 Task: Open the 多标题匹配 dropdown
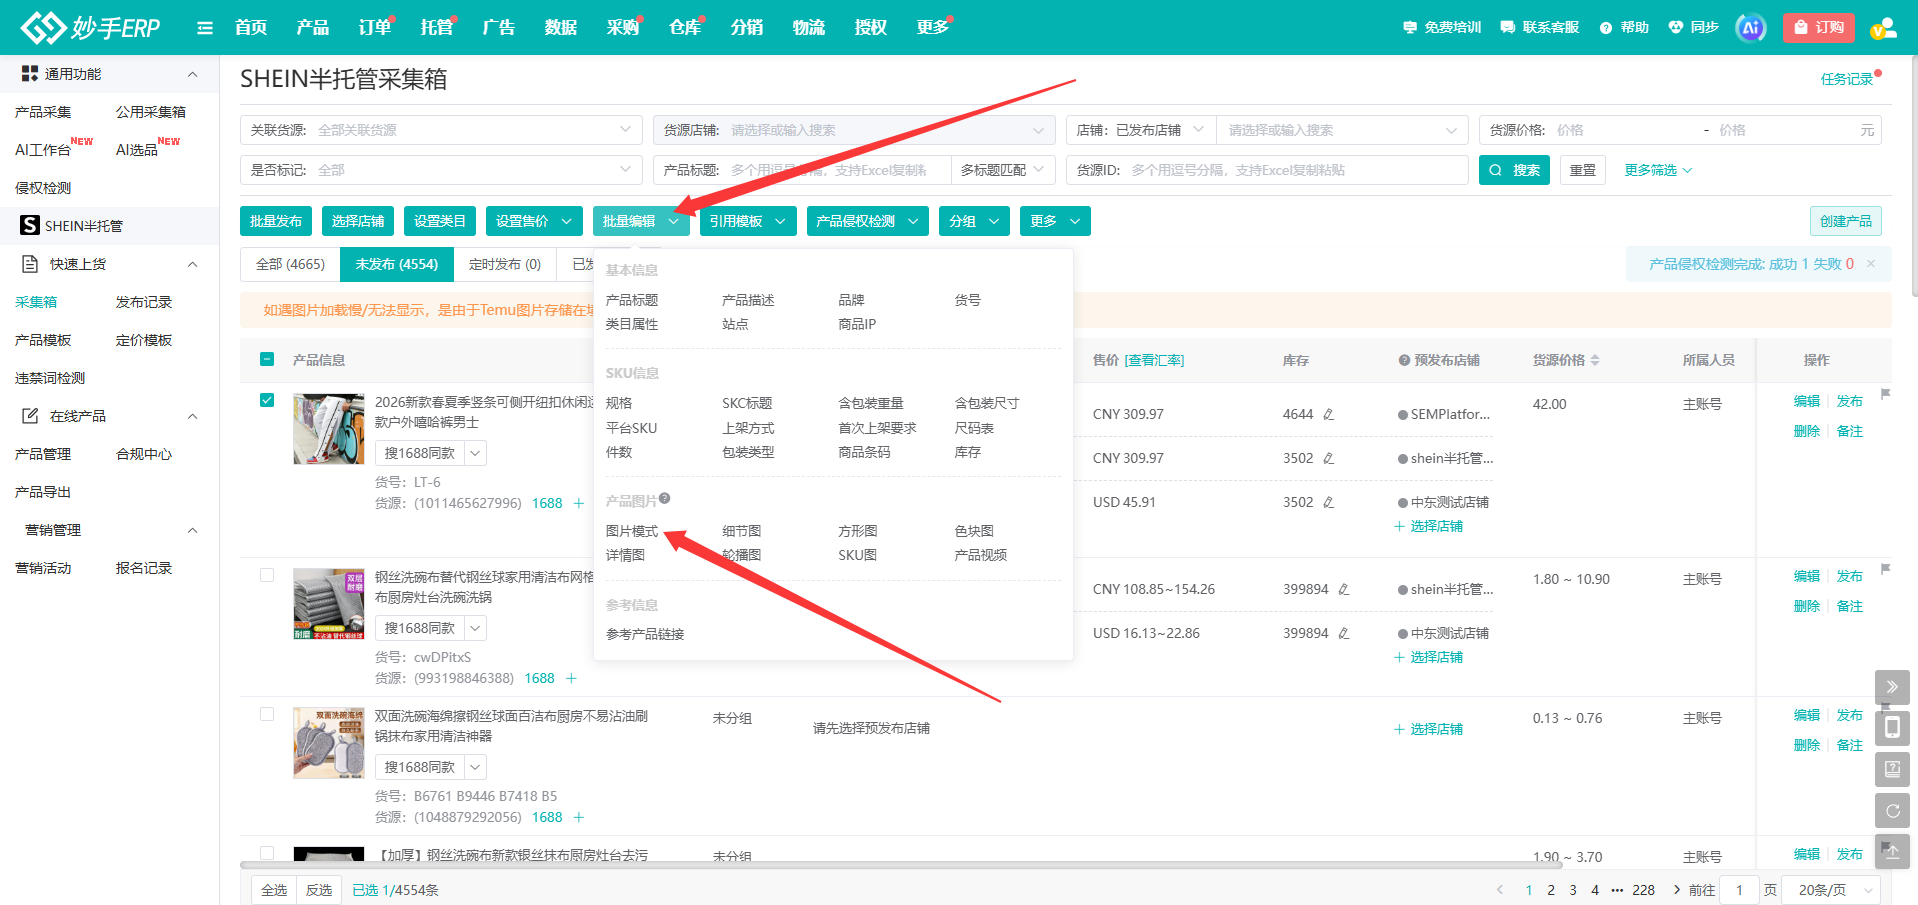[1002, 170]
